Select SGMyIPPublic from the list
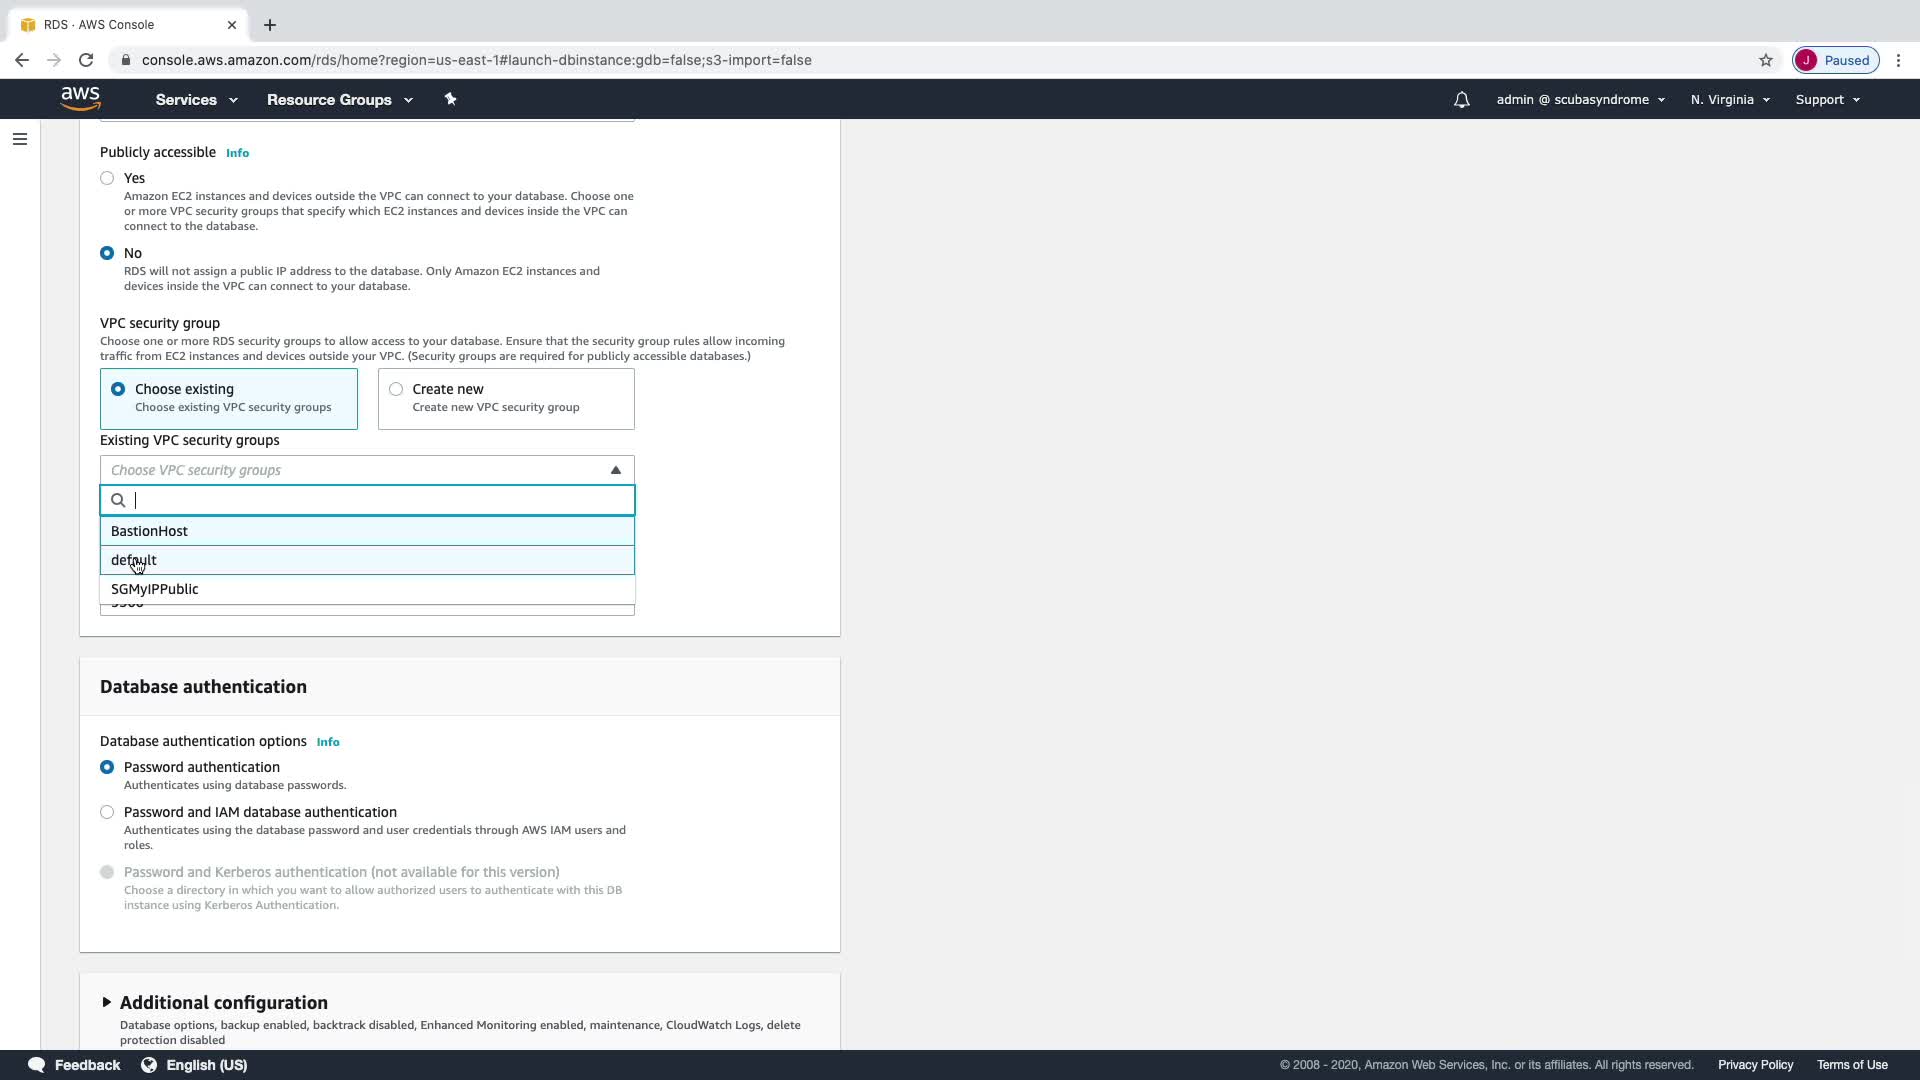1920x1080 pixels. tap(155, 589)
